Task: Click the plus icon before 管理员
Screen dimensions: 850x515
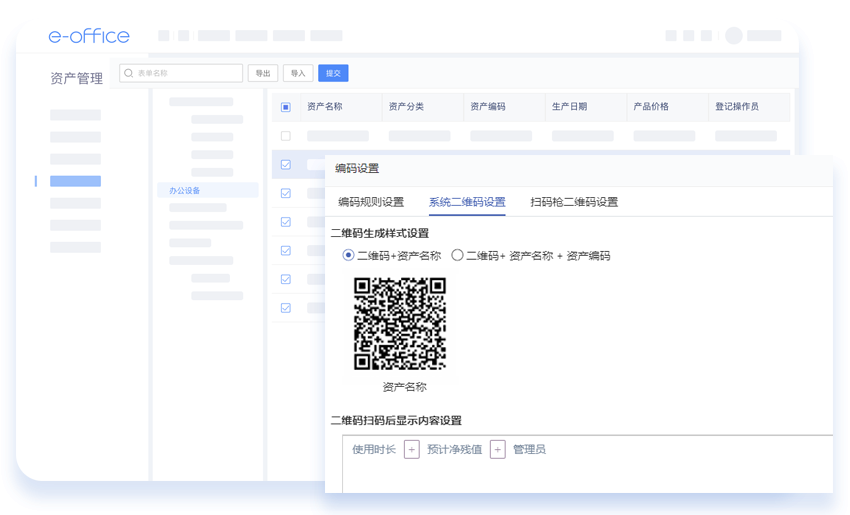Action: click(497, 450)
